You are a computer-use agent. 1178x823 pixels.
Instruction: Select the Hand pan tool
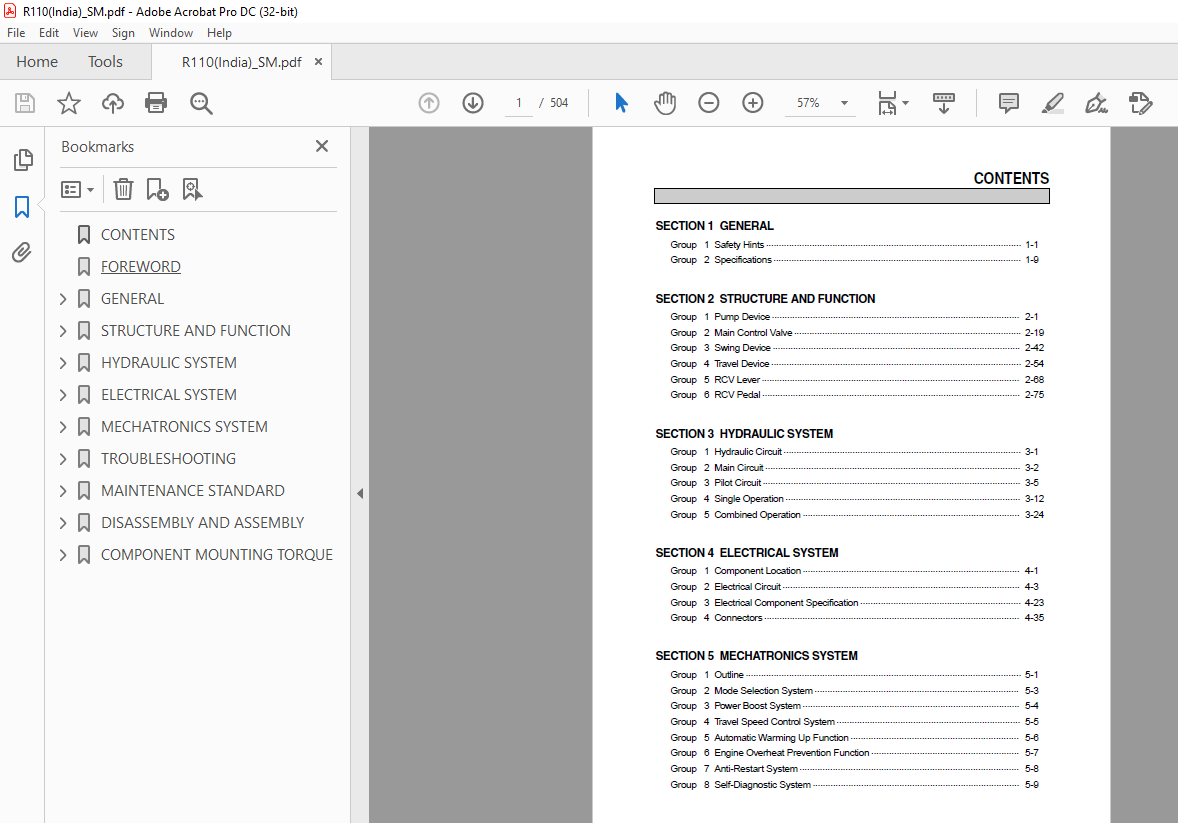[x=665, y=103]
